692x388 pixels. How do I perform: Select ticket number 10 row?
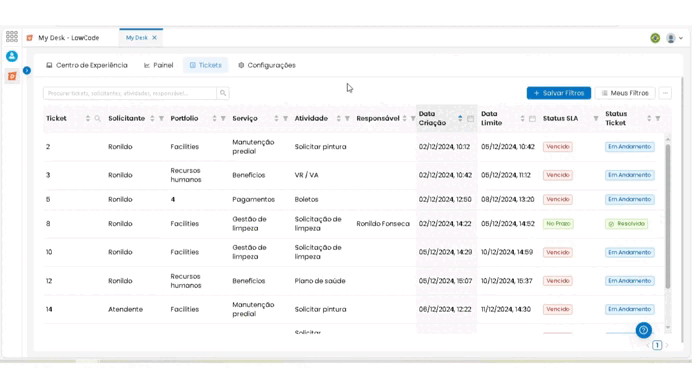pos(353,252)
